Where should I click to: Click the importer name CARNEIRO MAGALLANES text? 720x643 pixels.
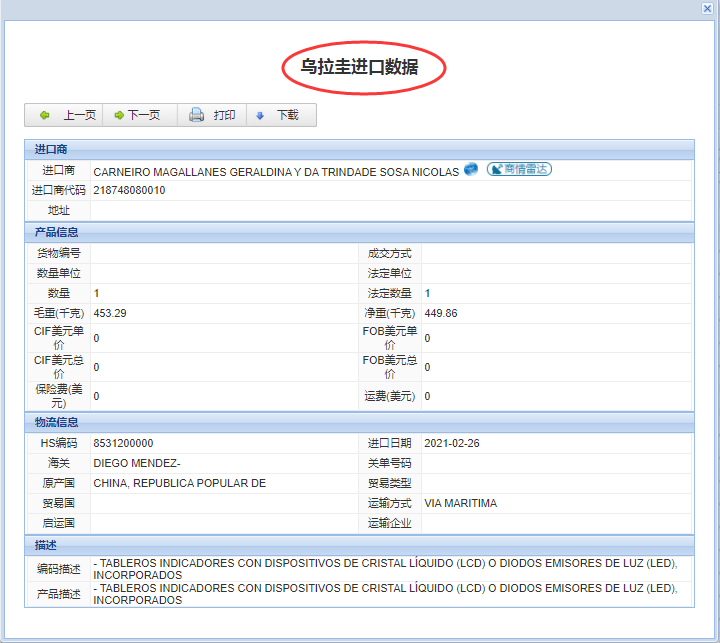coord(275,172)
